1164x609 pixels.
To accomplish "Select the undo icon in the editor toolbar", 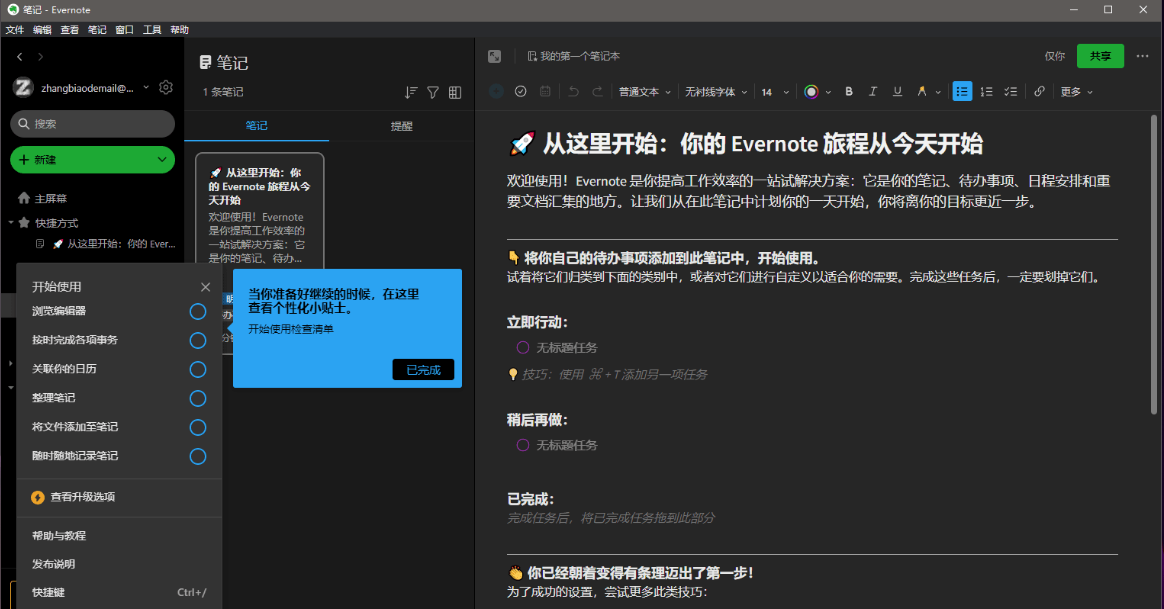I will pos(572,91).
